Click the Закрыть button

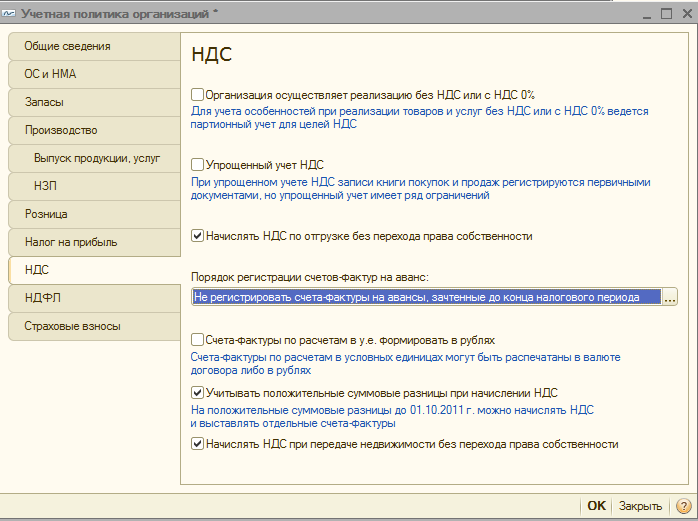(x=640, y=506)
